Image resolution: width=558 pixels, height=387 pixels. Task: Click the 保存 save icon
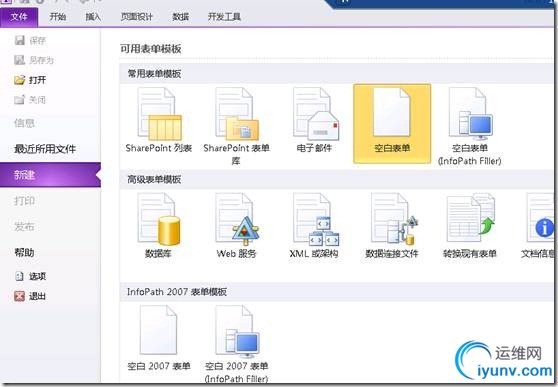[20, 40]
